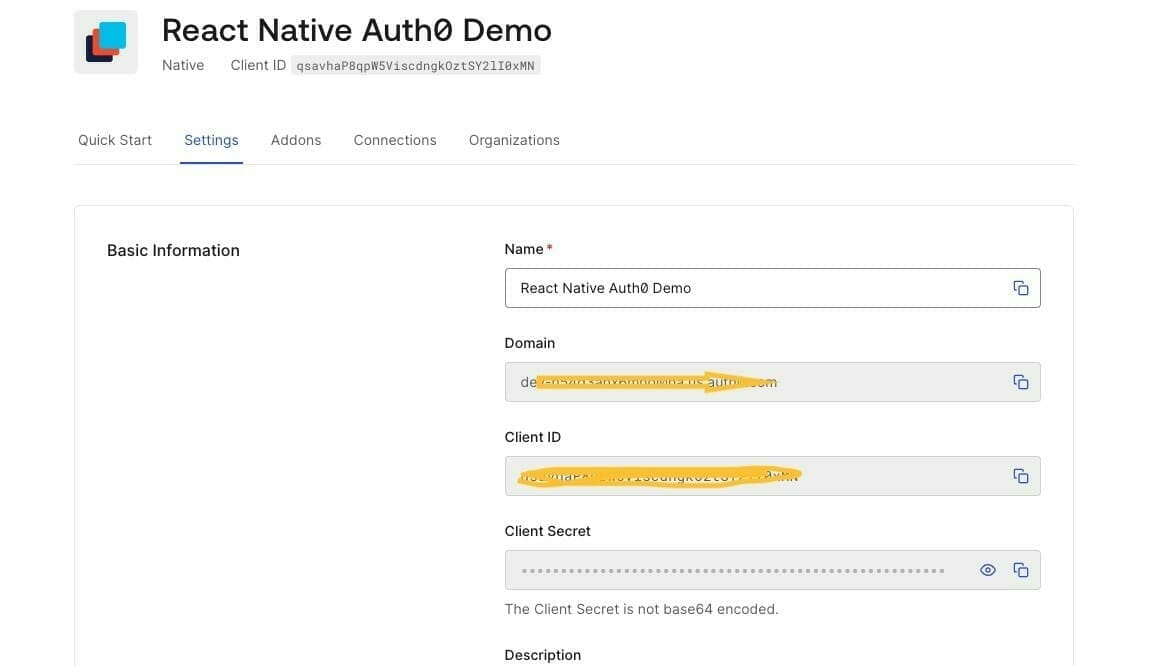Click the copy icon beside the Name field
This screenshot has height=666, width=1156.
pyautogui.click(x=1021, y=287)
